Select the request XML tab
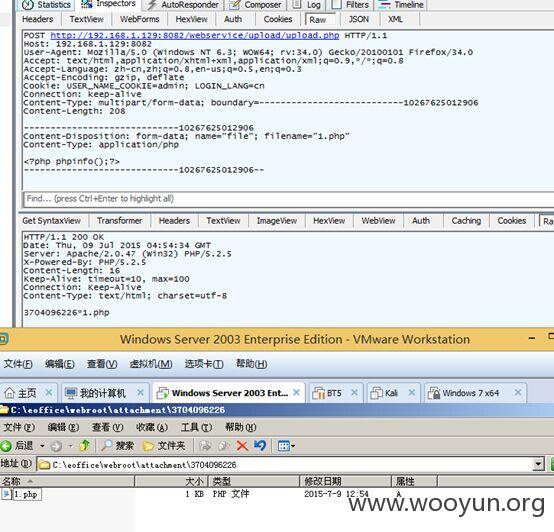This screenshot has width=554, height=532. click(x=395, y=19)
